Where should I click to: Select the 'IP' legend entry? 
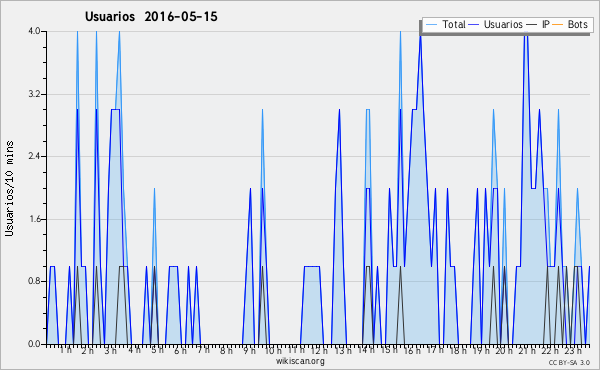pos(546,24)
